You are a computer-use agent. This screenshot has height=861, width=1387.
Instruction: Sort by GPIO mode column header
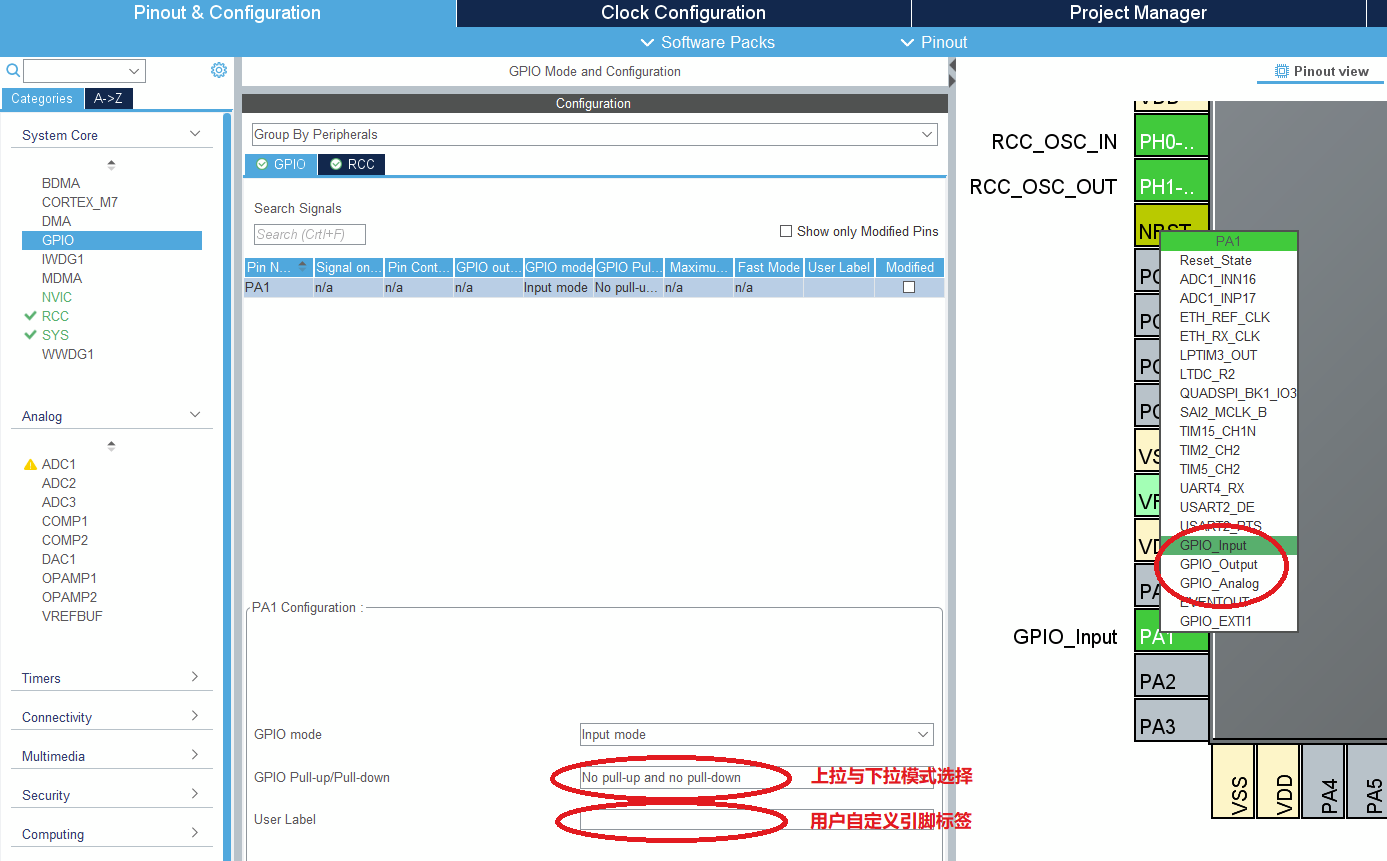pyautogui.click(x=558, y=267)
